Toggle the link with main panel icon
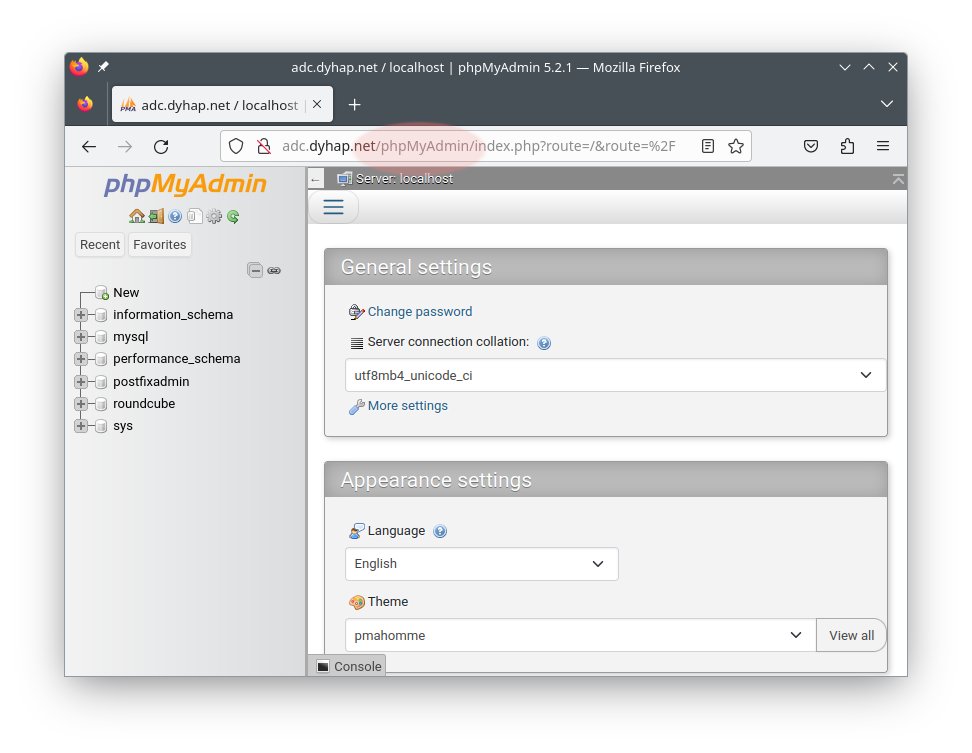Screen dimensions: 972x753 [274, 270]
